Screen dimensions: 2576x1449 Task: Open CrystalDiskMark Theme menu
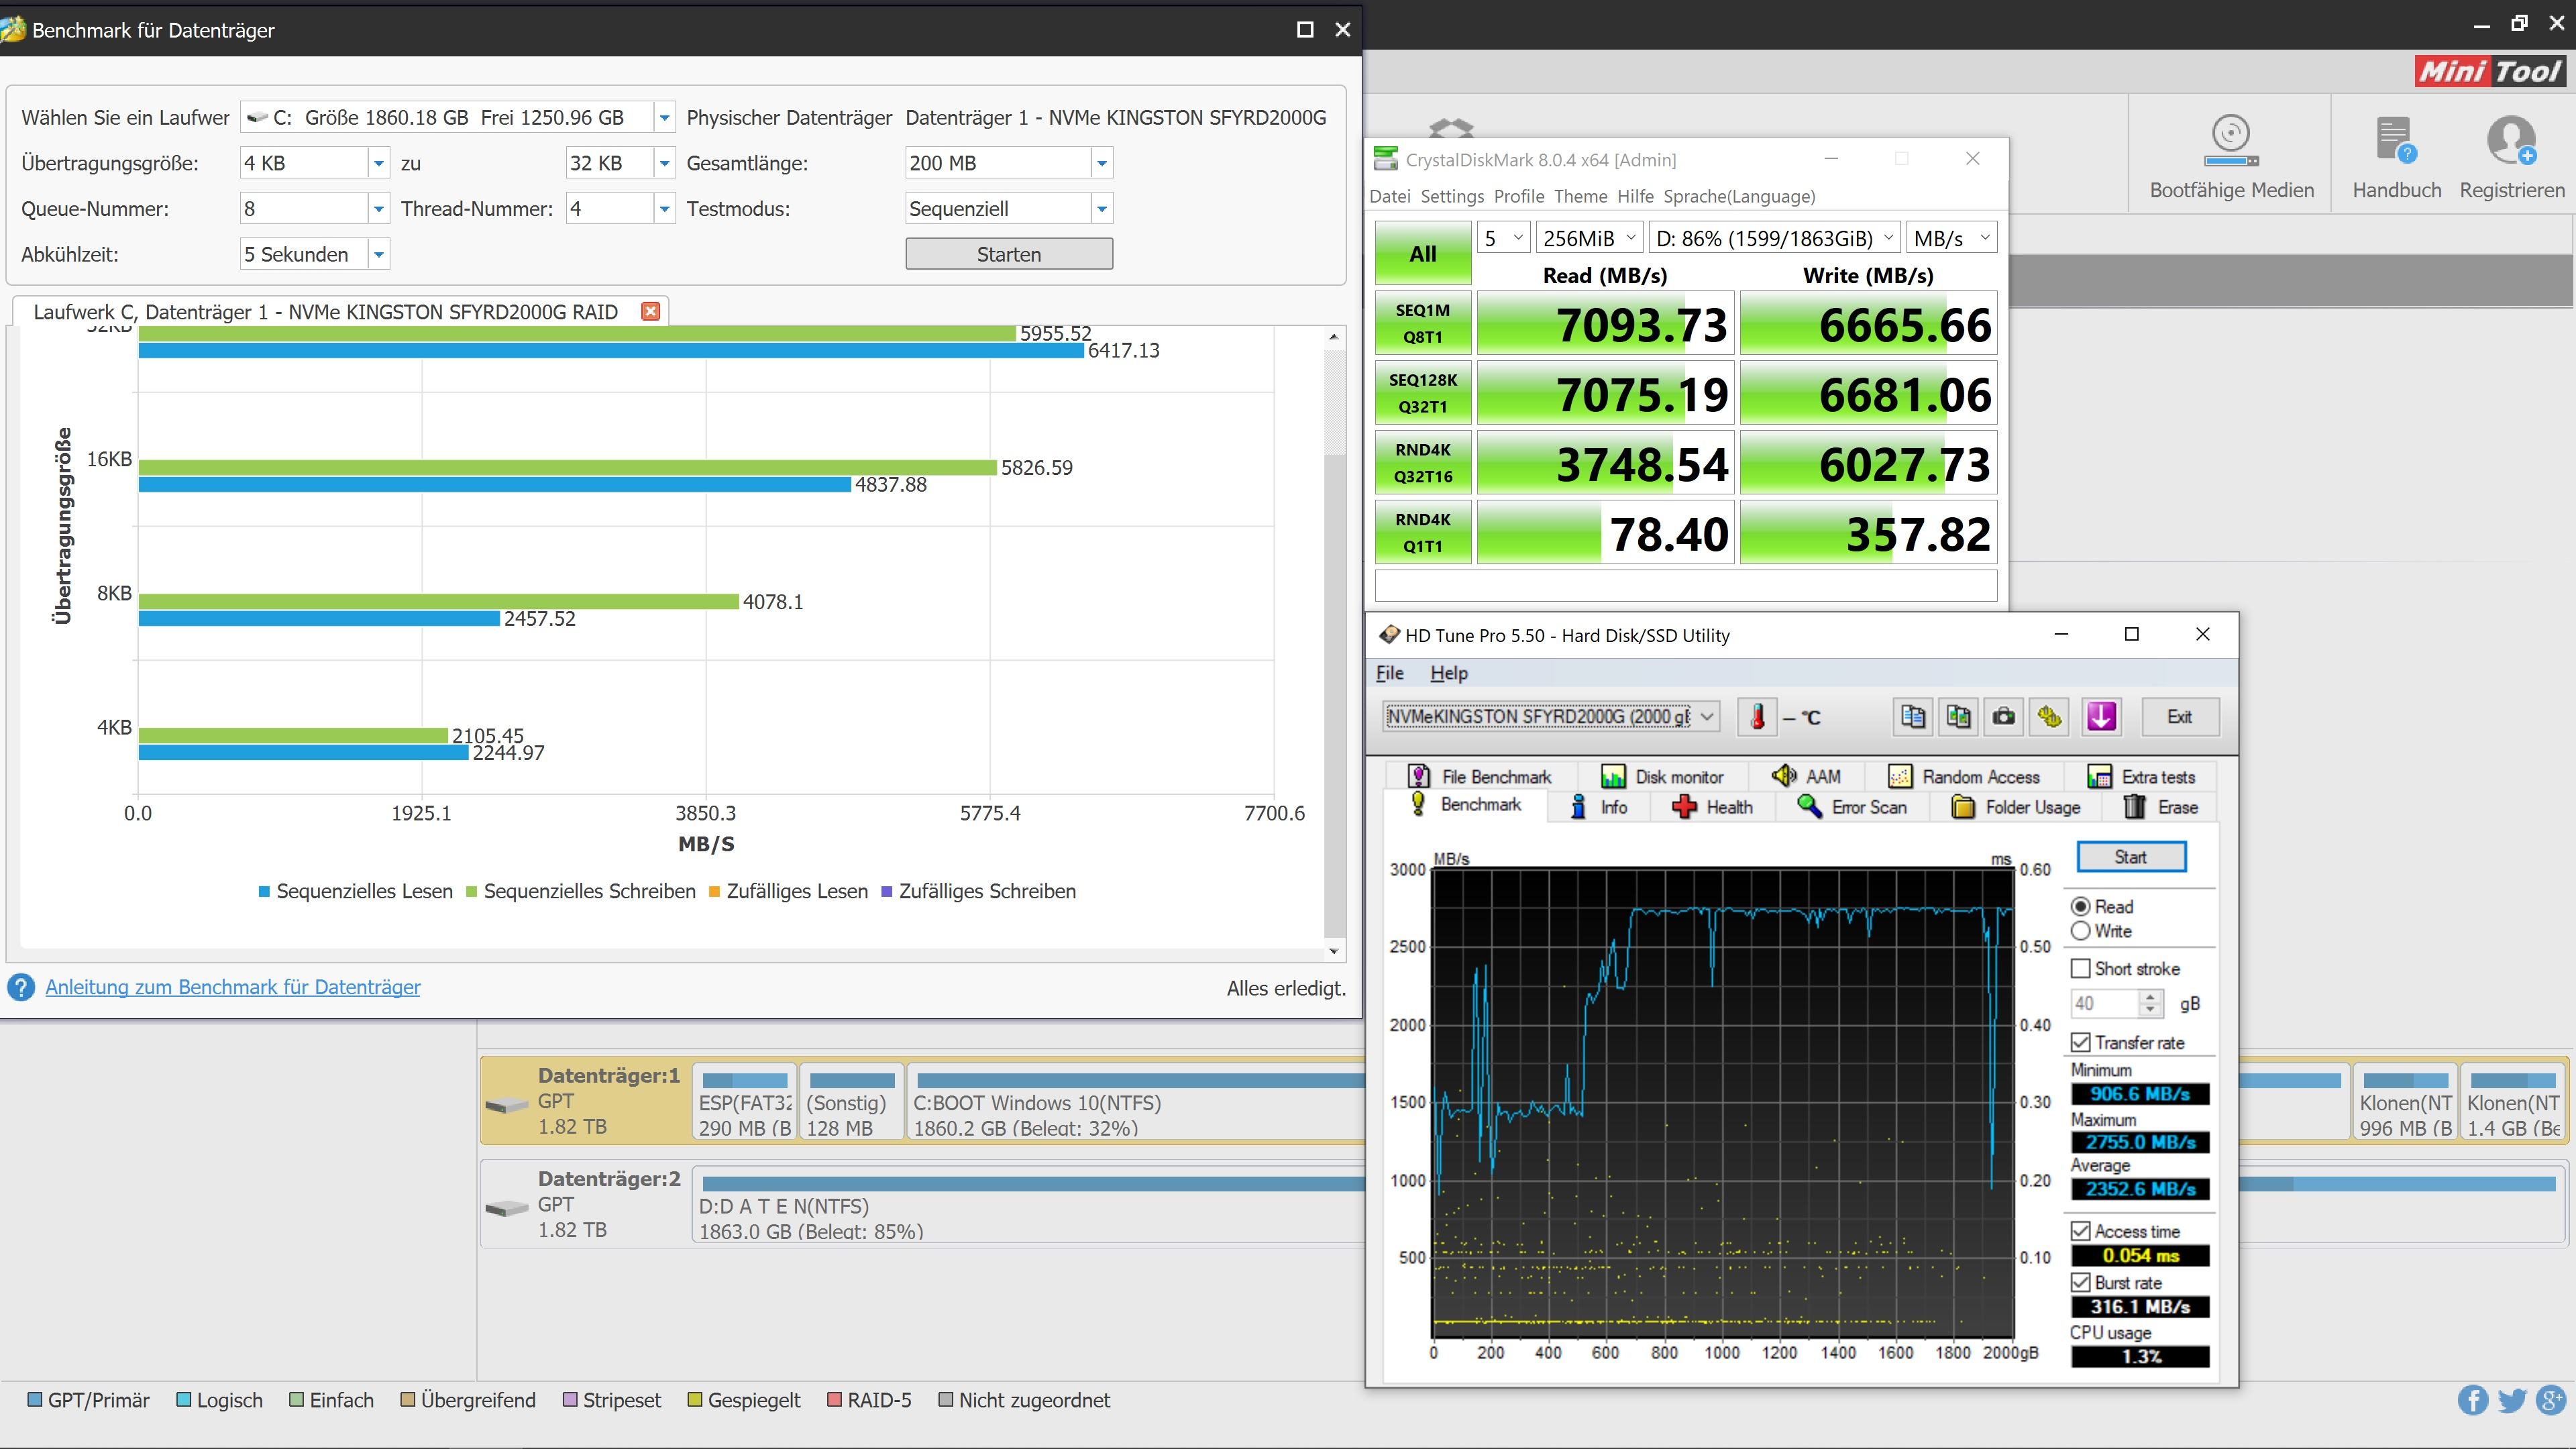pos(1580,196)
